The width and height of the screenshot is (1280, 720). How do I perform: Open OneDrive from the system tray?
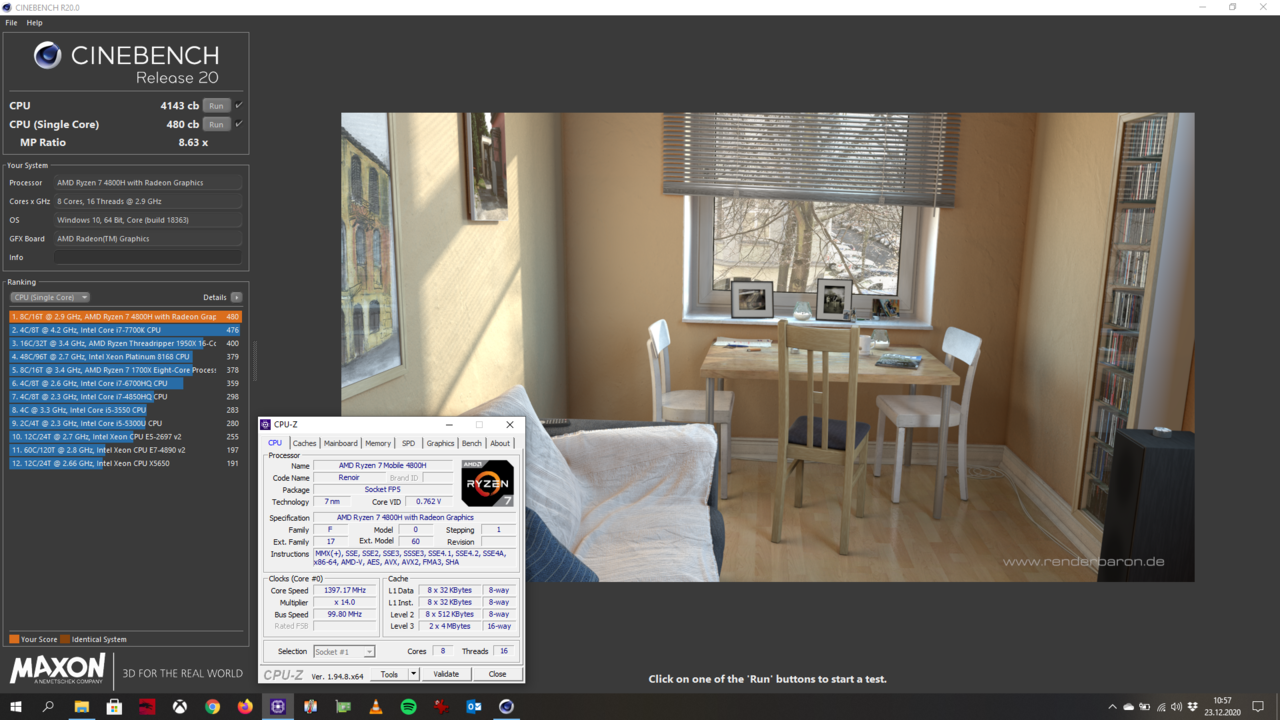1128,707
